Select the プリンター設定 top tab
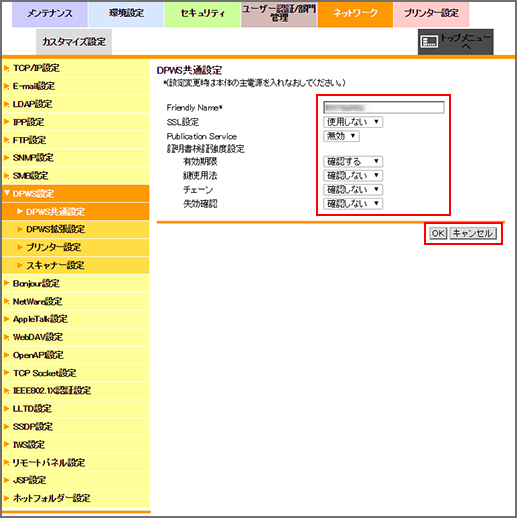The height and width of the screenshot is (518, 517). click(x=431, y=14)
